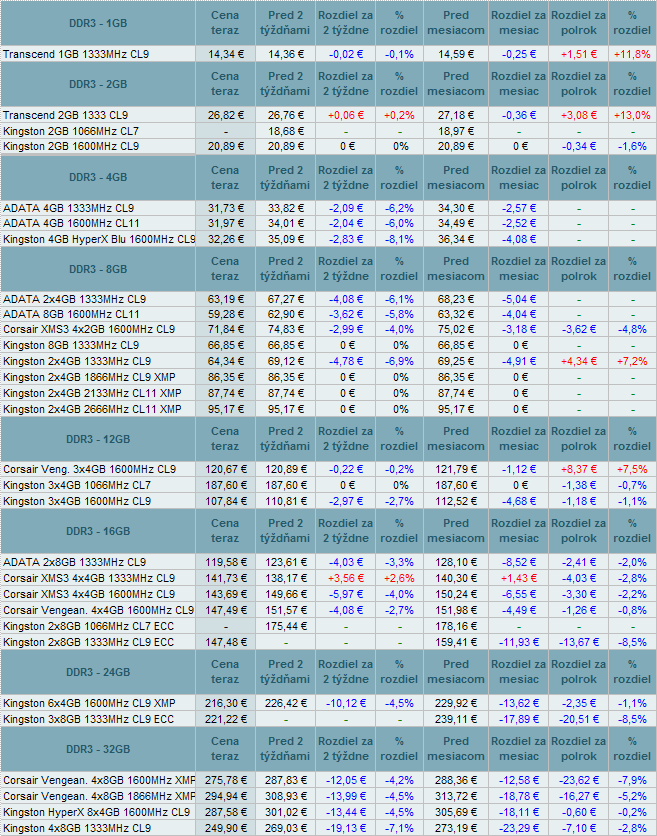Click the ADATA 2x4GB 1333MHz CL9 row name

point(74,299)
